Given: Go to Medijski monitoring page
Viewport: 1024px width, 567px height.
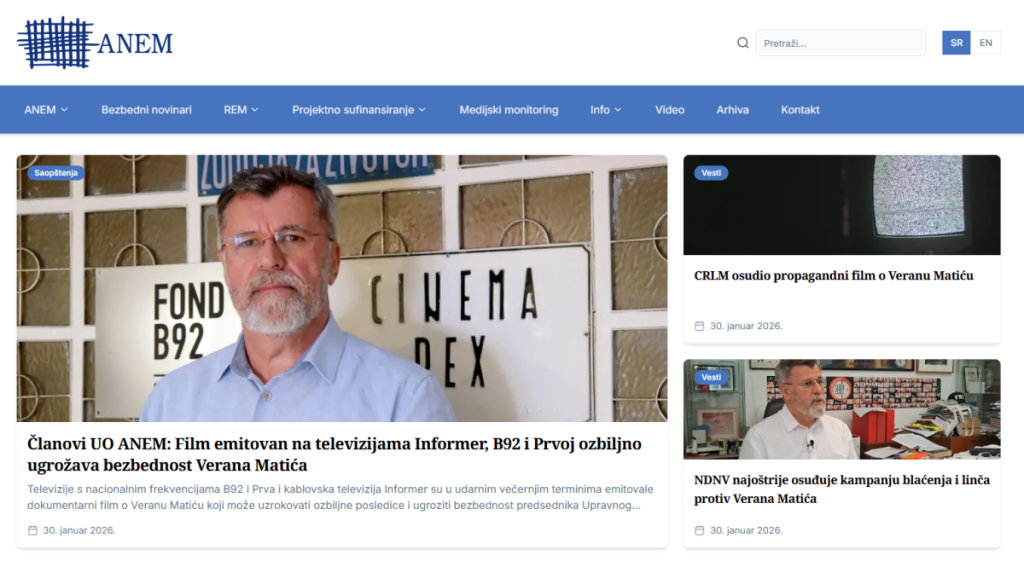Looking at the screenshot, I should tap(509, 110).
